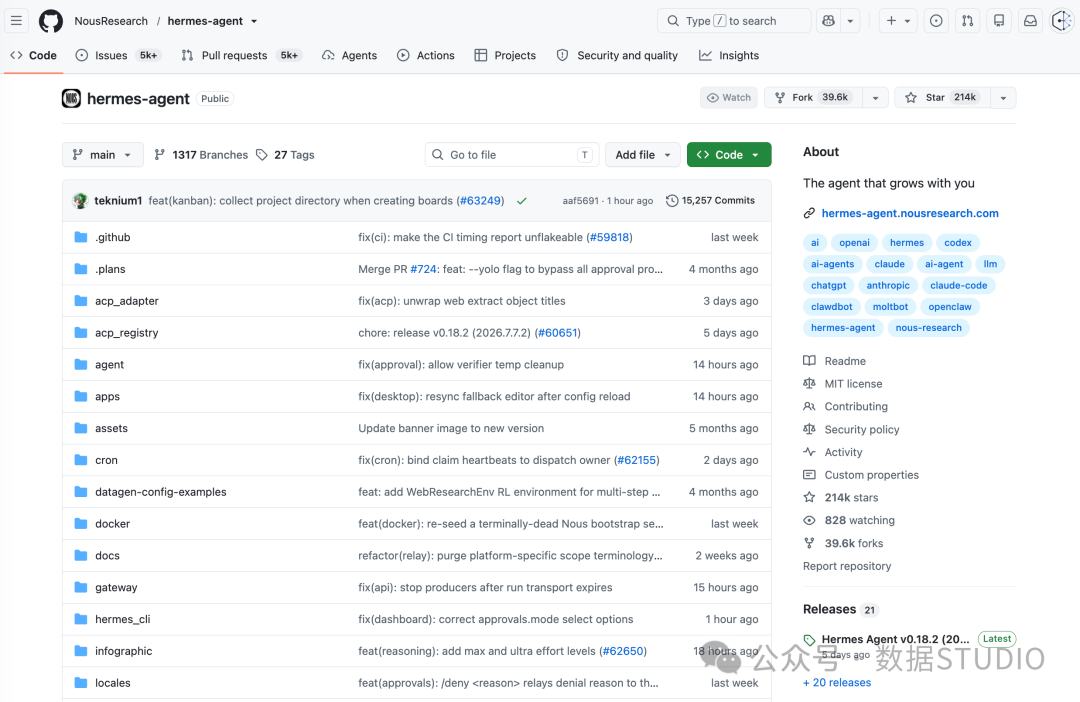Star the hermes-agent repository
The width and height of the screenshot is (1080, 702).
pyautogui.click(x=942, y=98)
